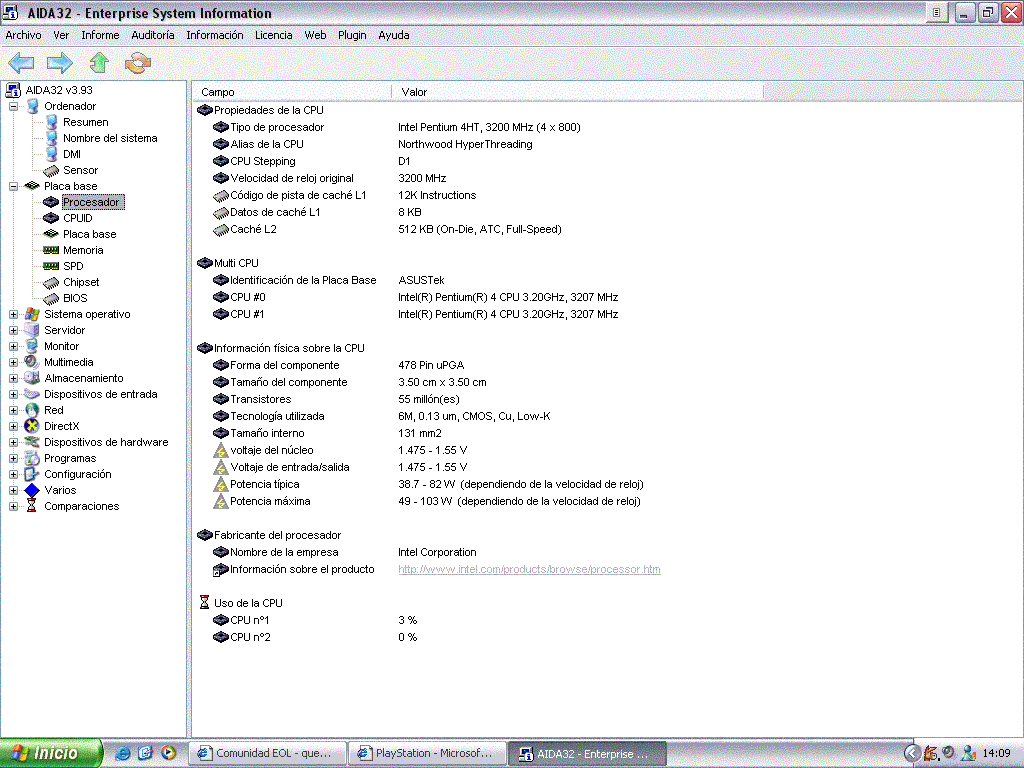The width and height of the screenshot is (1024, 768).
Task: Select the Placa base child tree item
Action: (89, 234)
